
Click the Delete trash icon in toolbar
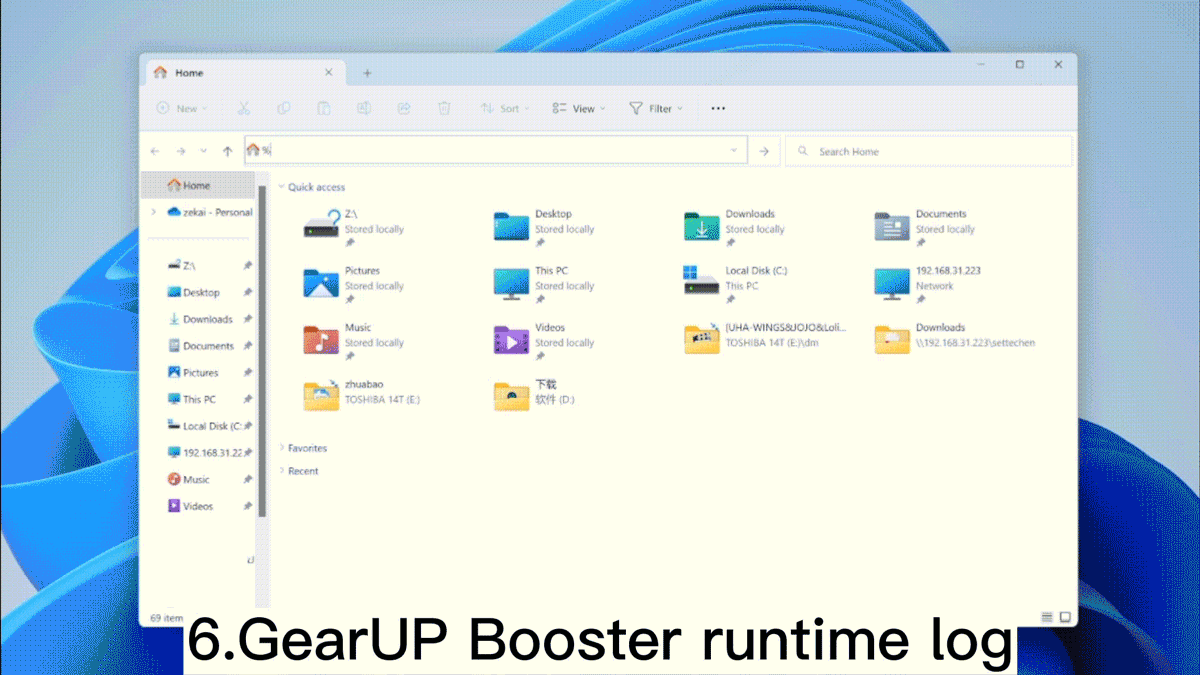(x=444, y=108)
